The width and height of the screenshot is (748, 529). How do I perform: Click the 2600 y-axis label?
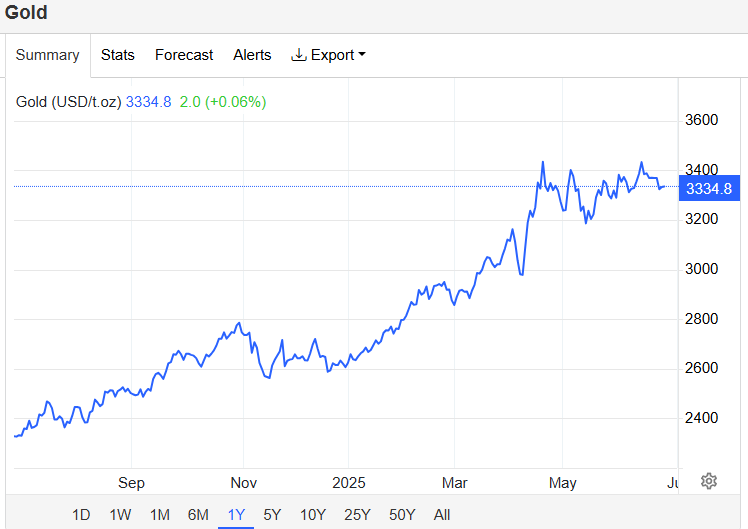point(701,368)
